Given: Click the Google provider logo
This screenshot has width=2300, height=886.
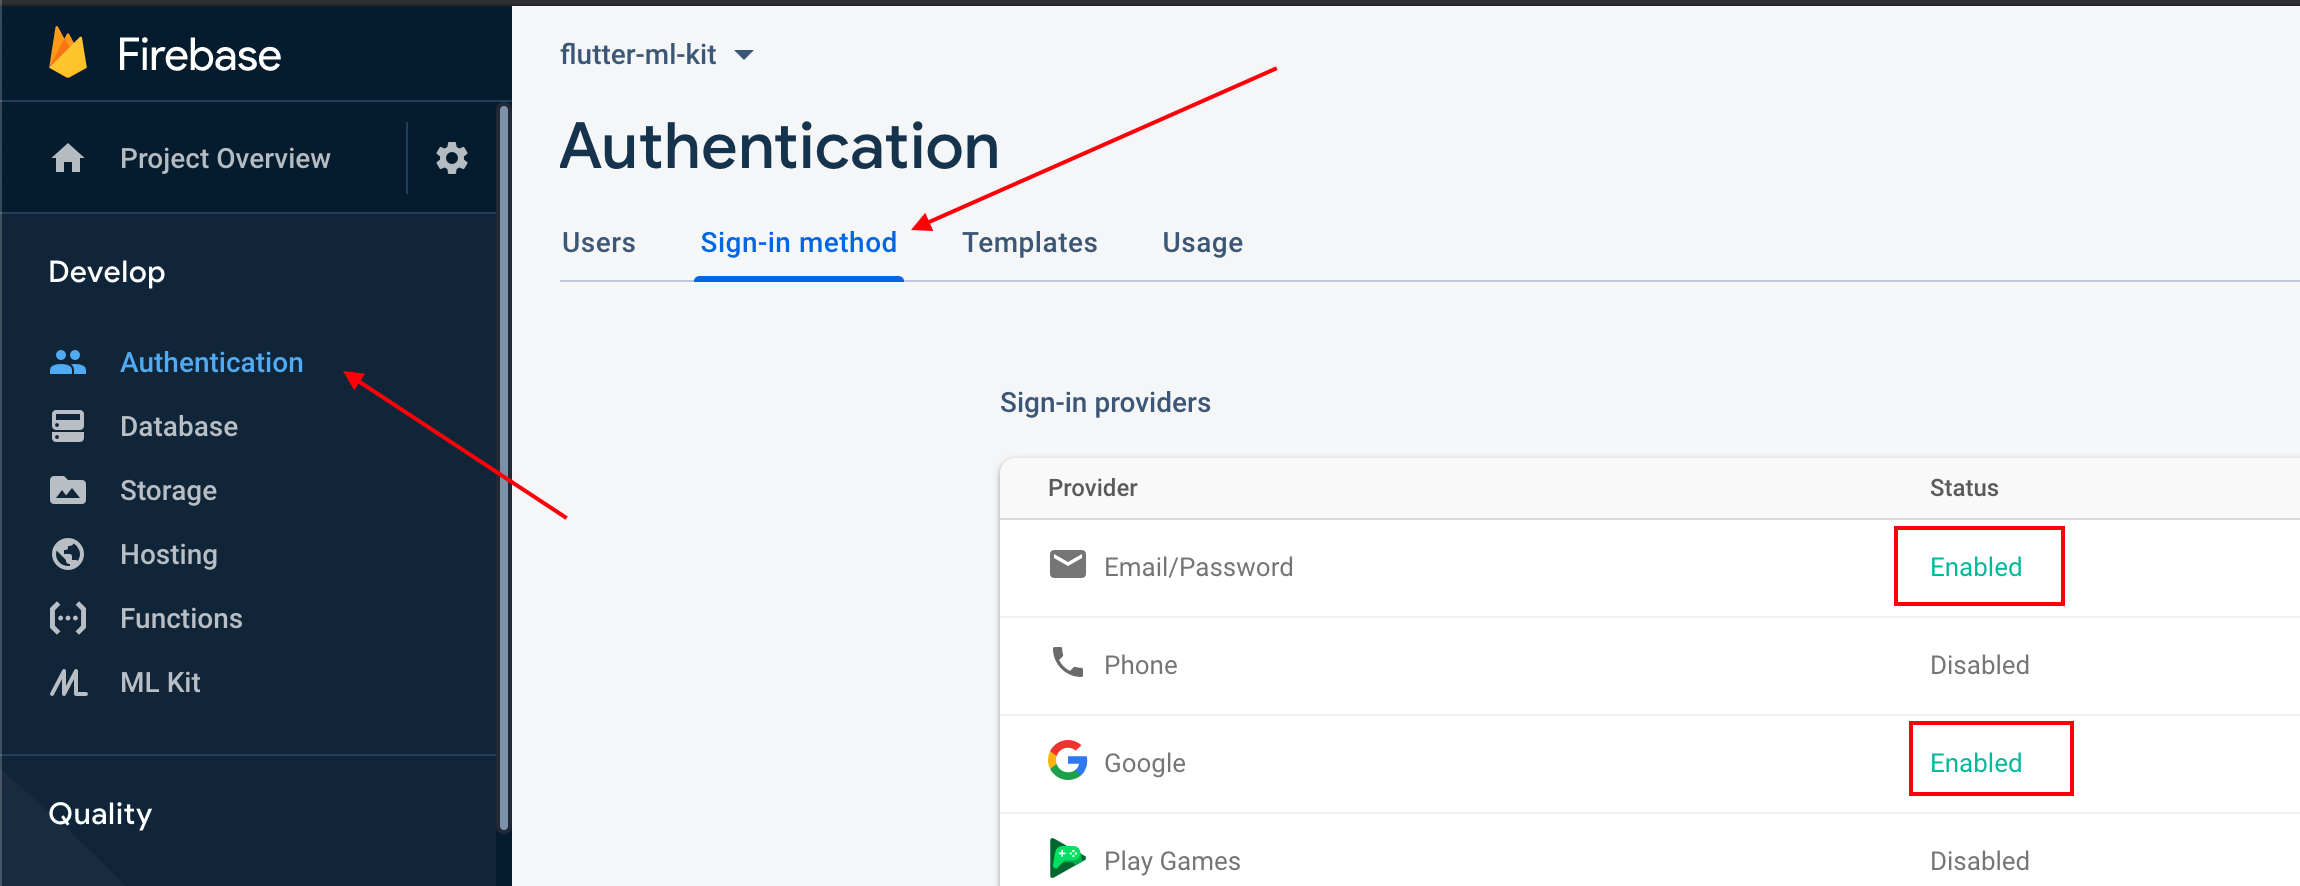Looking at the screenshot, I should coord(1066,761).
